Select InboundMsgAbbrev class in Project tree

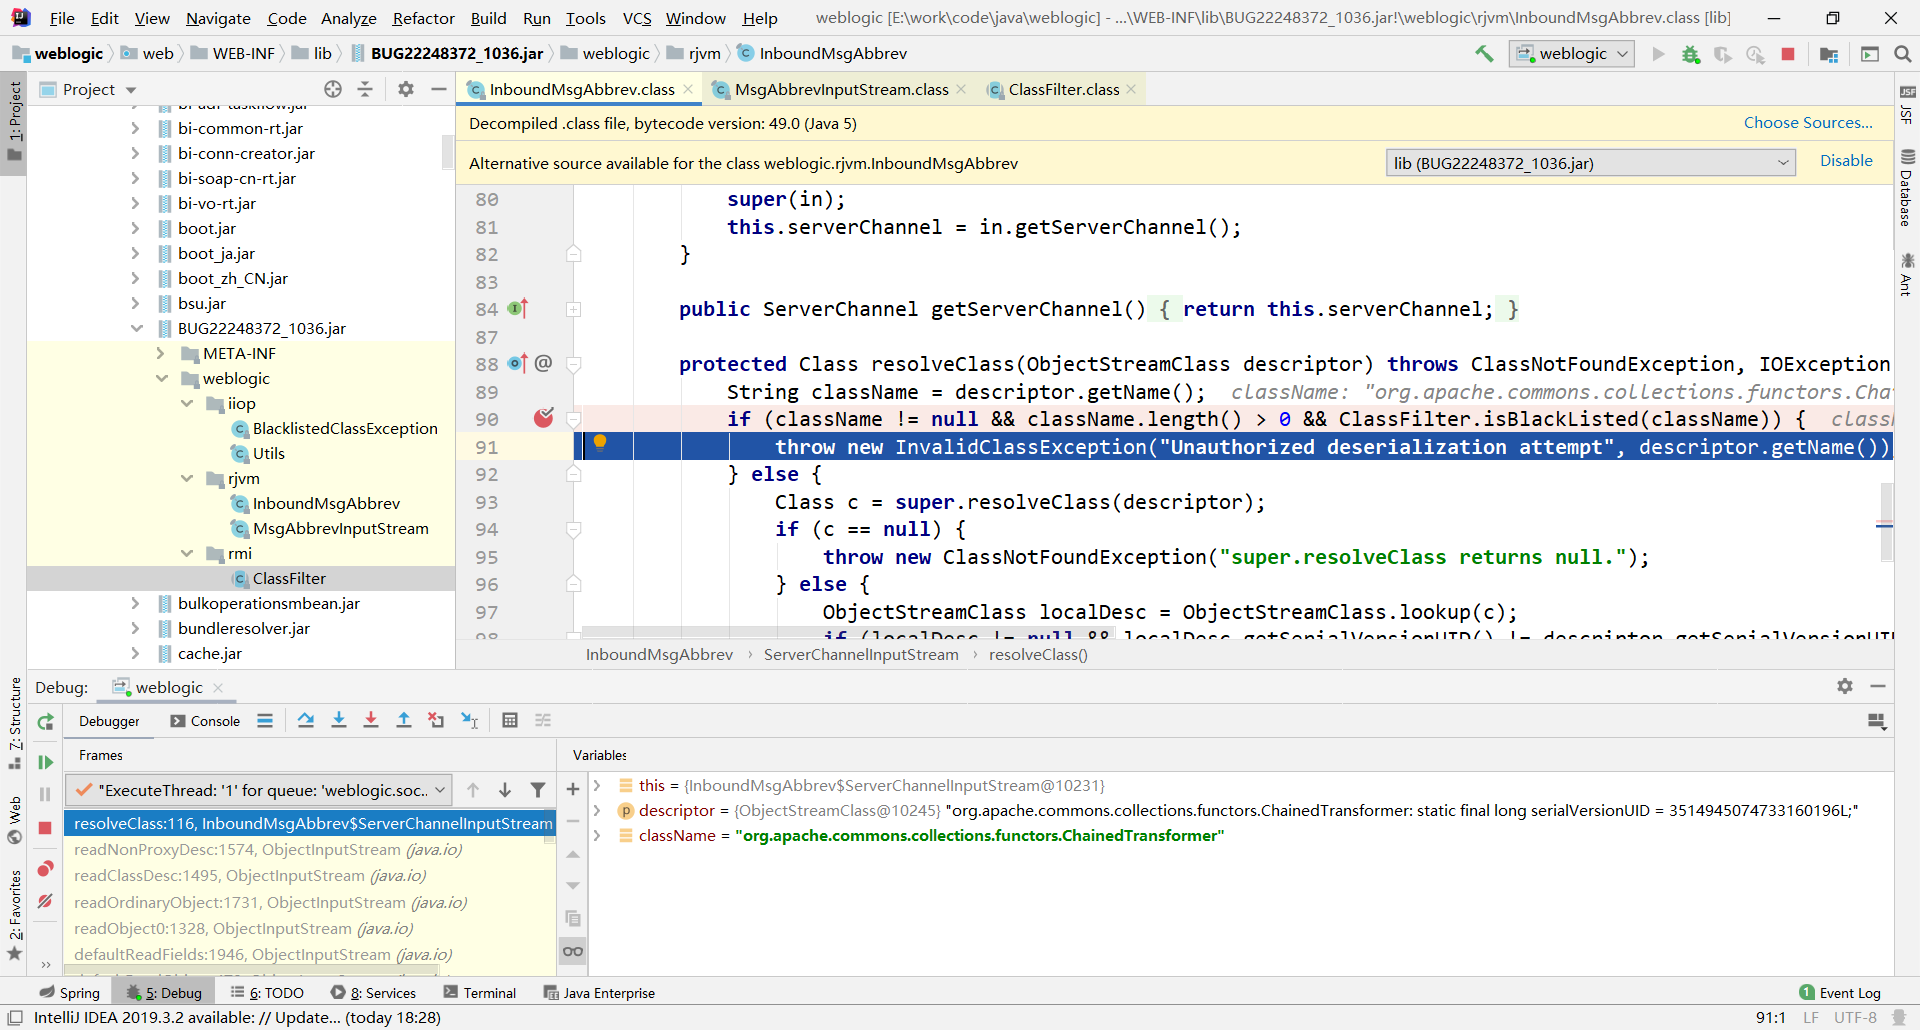326,504
